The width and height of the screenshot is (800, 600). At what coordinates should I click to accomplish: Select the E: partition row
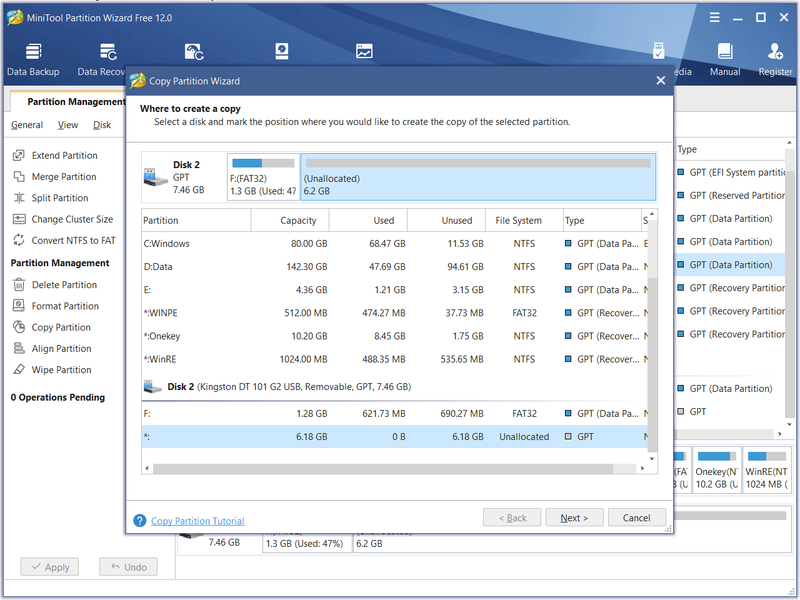point(394,290)
